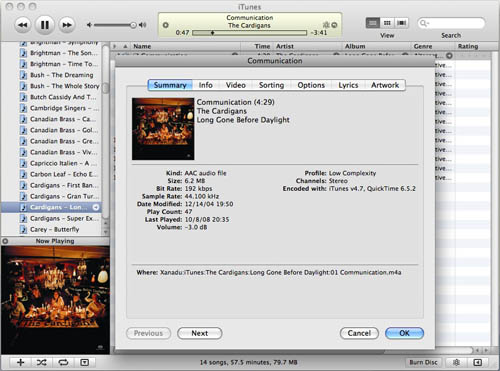Go back to the previous track

coord(23,25)
